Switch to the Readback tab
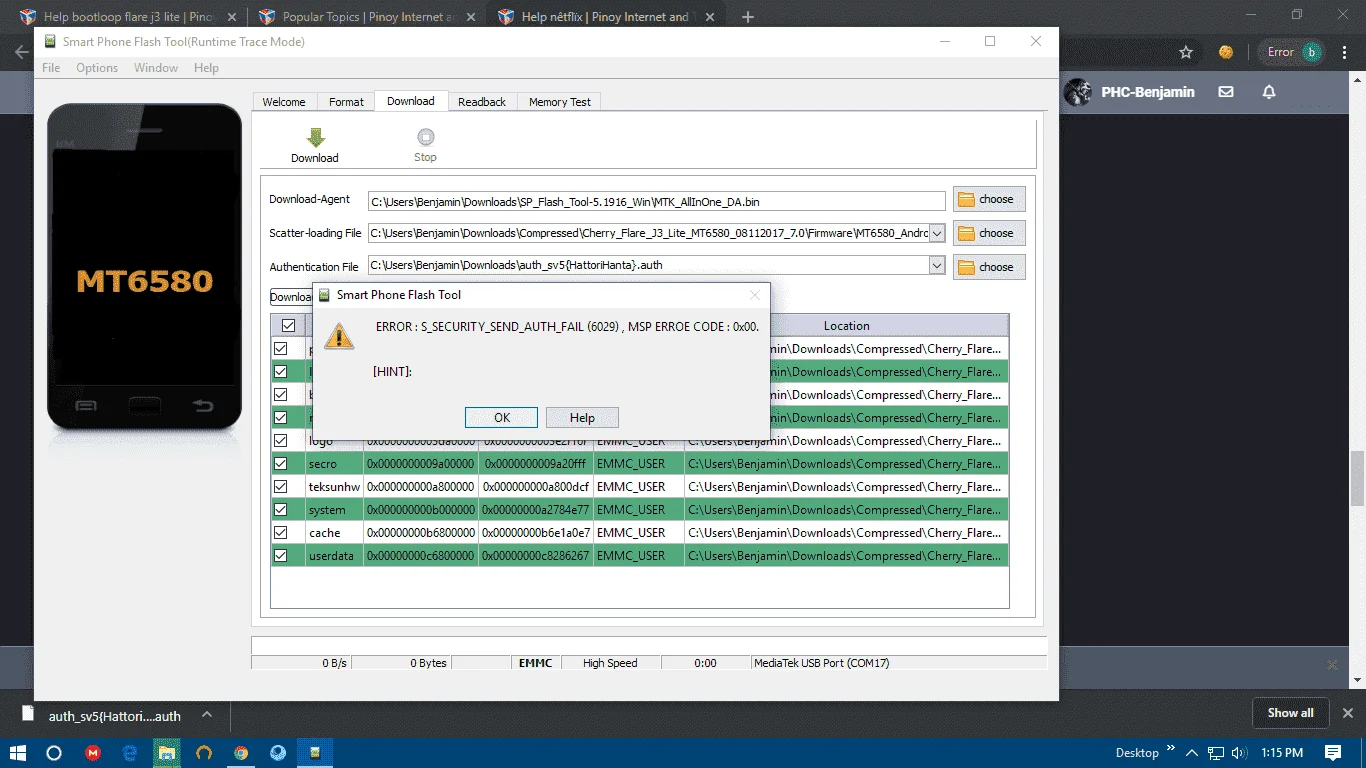 [x=482, y=102]
